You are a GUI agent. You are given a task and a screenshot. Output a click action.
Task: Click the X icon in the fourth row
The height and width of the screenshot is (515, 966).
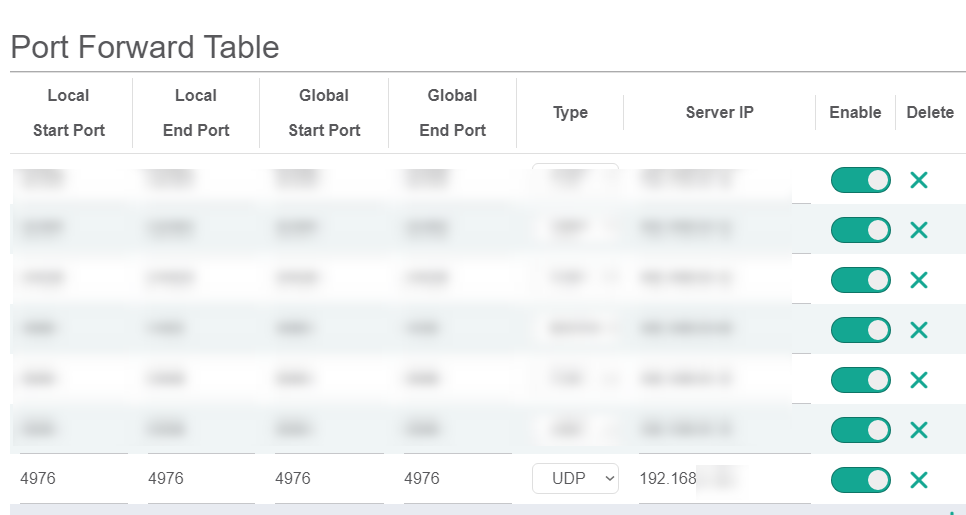click(918, 330)
